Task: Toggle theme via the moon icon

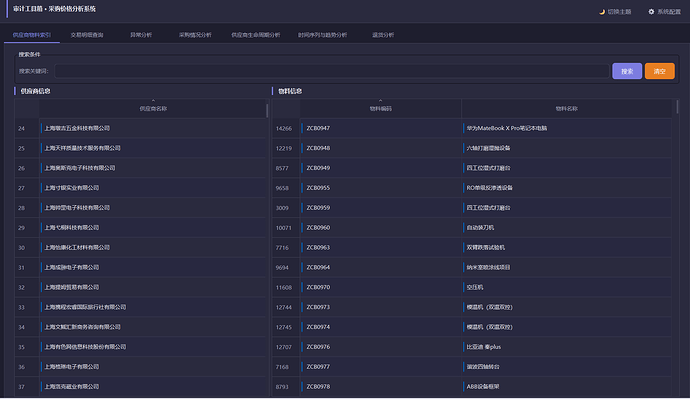Action: [602, 12]
